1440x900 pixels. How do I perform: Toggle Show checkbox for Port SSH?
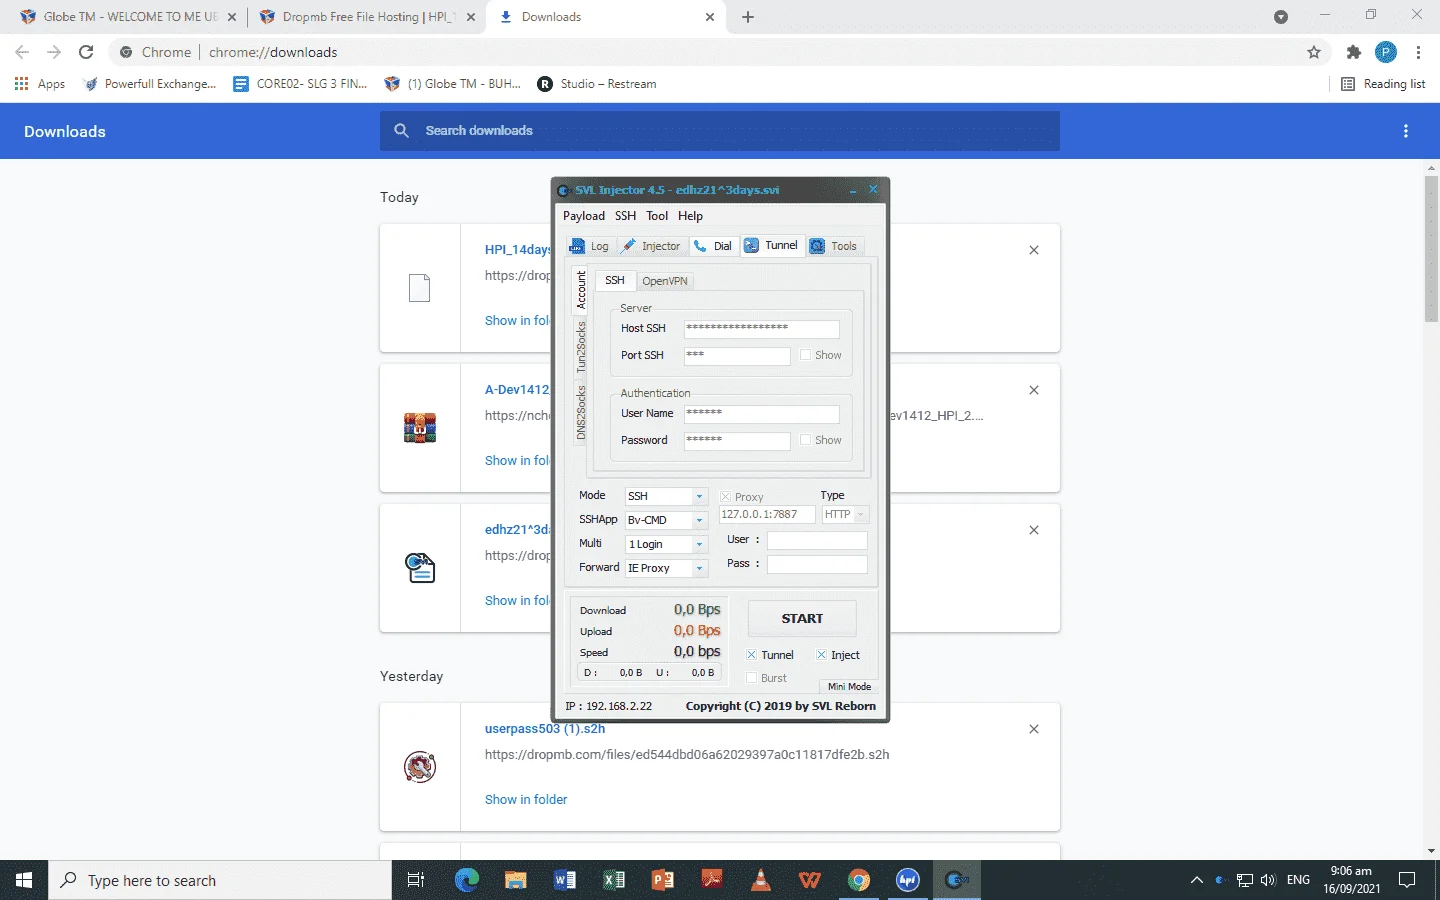(805, 355)
